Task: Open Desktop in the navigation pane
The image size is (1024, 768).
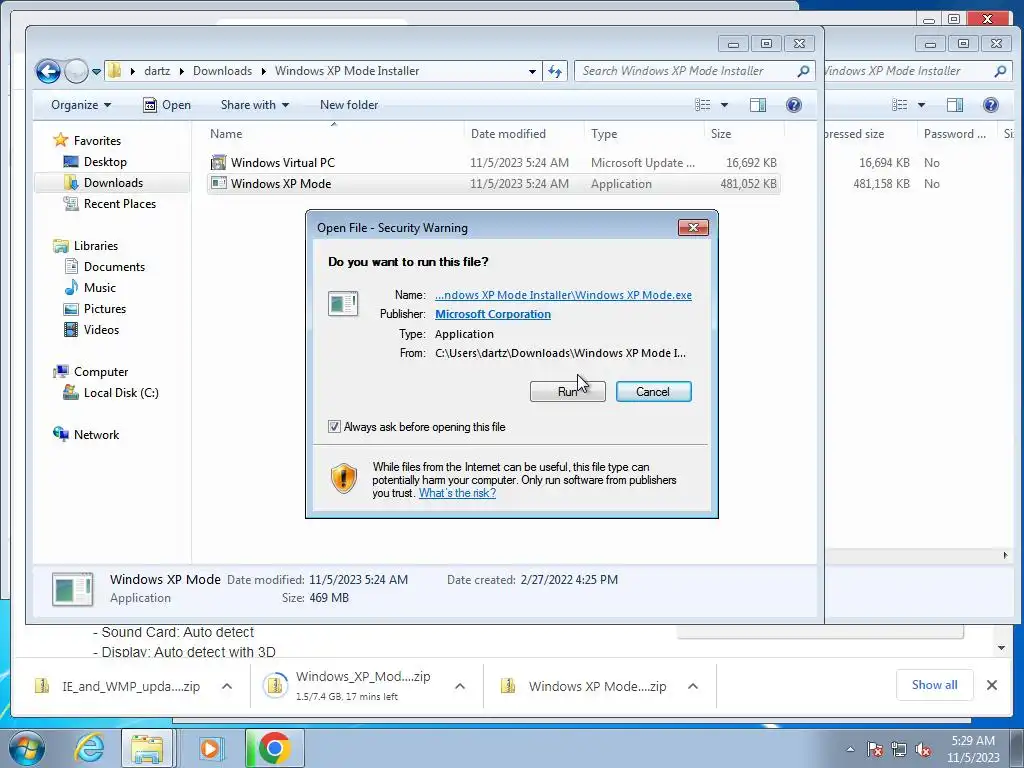Action: 105,162
